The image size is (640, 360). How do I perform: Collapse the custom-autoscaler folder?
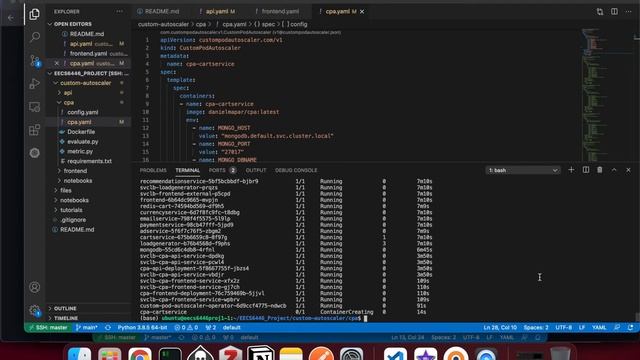[86, 83]
